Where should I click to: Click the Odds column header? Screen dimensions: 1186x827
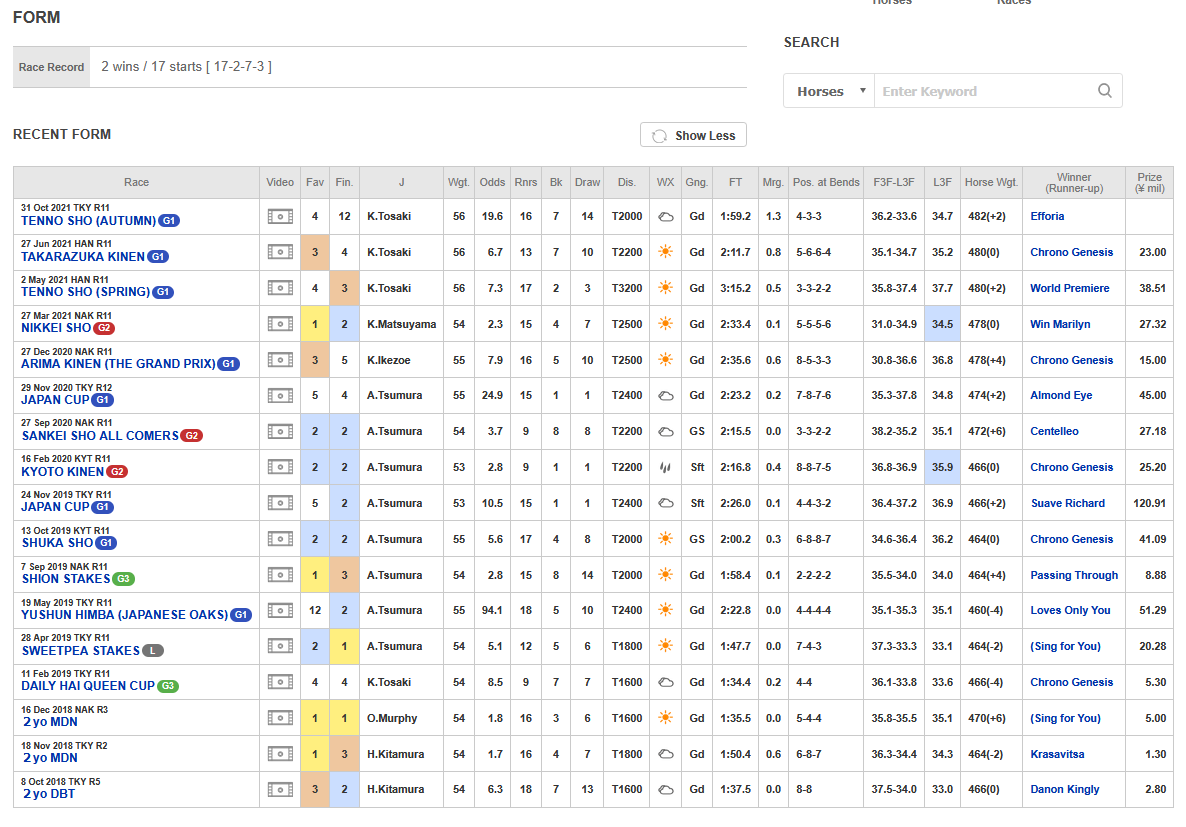[492, 182]
